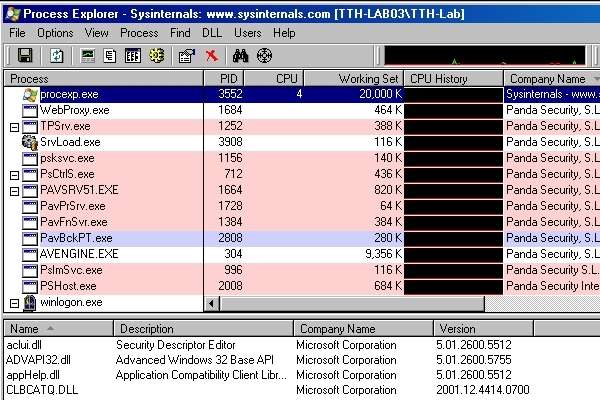The image size is (600, 400).
Task: Click the AVENGINE.EXE window icon
Action: [x=30, y=255]
